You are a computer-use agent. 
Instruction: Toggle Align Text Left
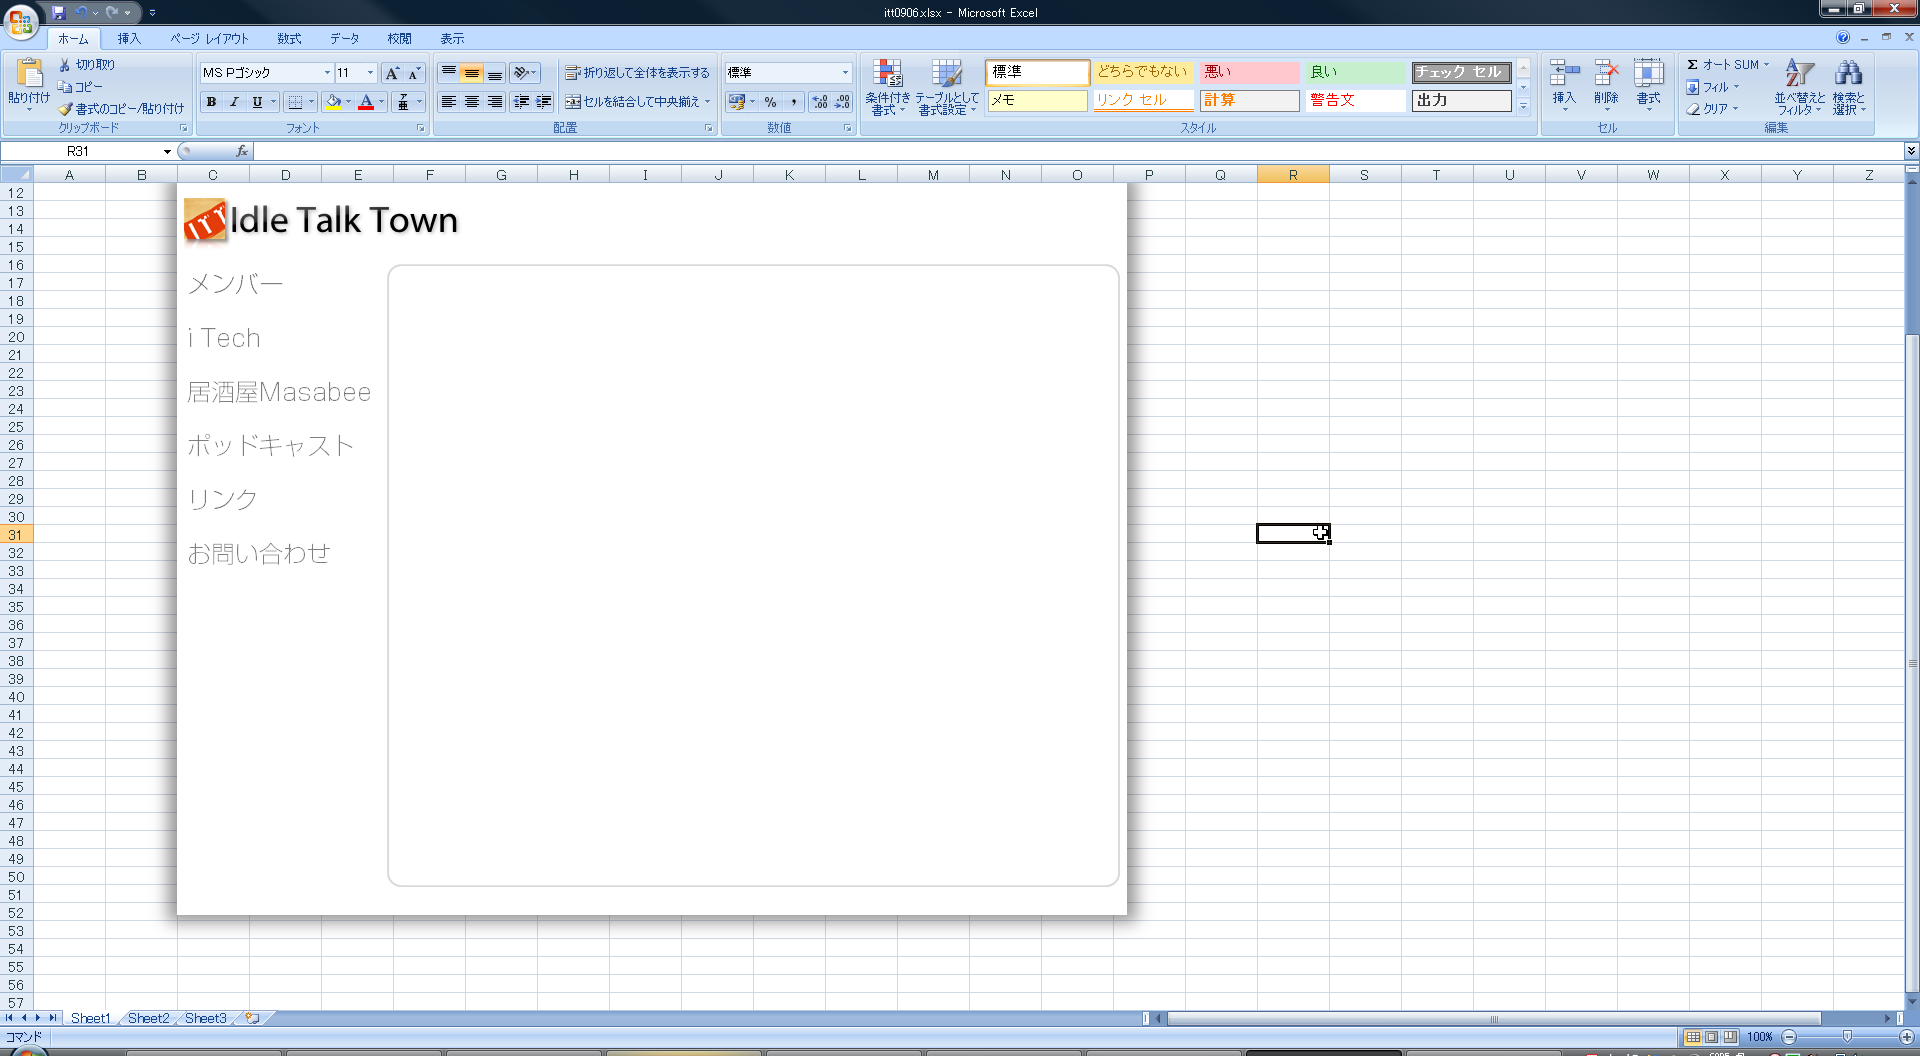(449, 102)
